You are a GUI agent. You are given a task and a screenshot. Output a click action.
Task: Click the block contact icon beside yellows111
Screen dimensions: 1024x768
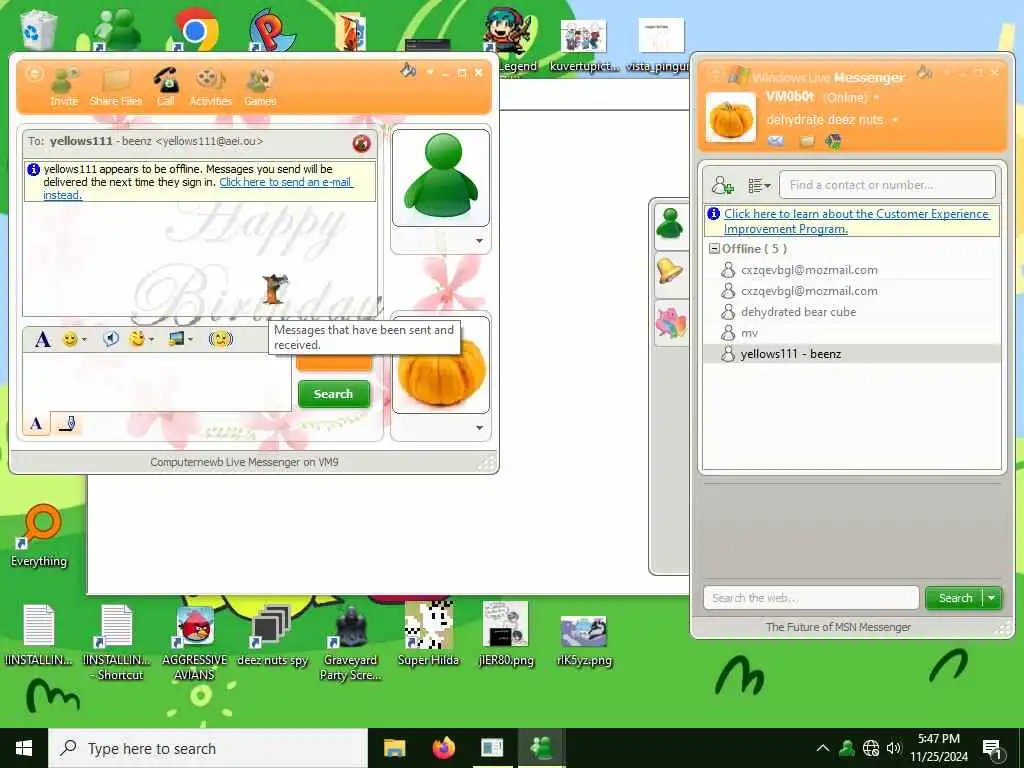361,143
